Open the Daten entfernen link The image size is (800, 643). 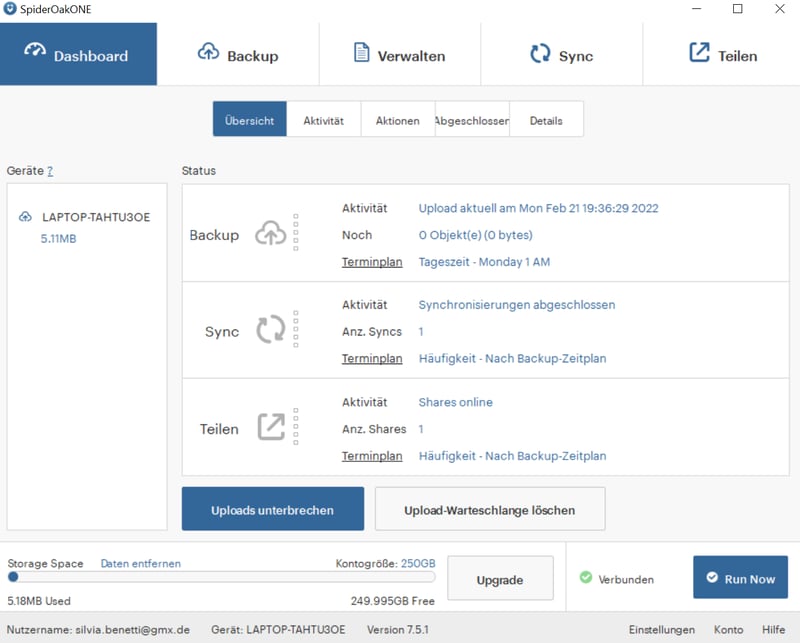pos(141,564)
